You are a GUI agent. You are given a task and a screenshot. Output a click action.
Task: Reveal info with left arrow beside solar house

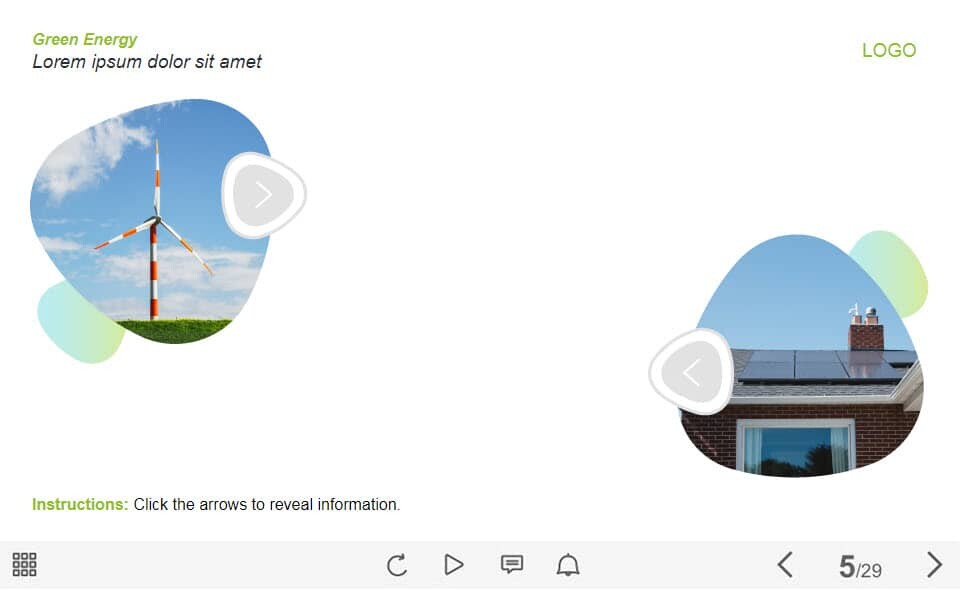[x=692, y=372]
